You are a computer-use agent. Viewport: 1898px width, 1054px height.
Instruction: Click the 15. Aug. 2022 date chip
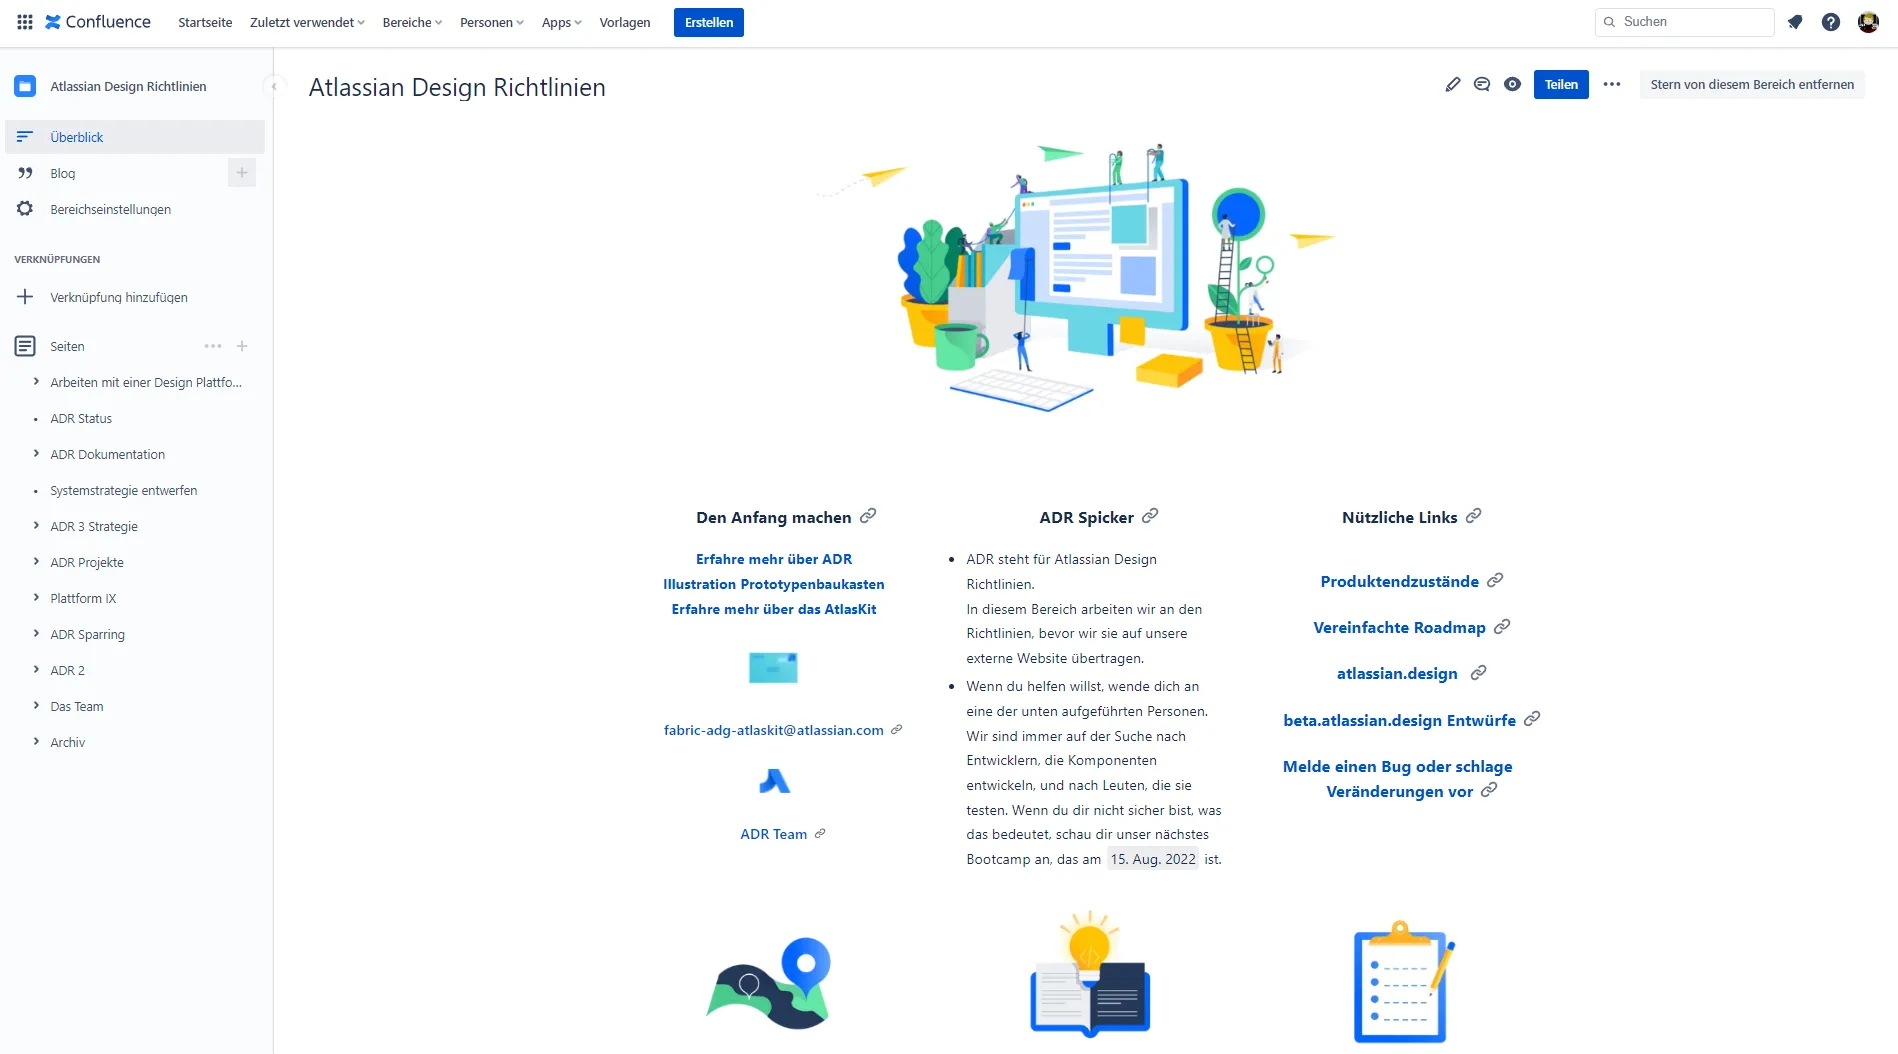click(1153, 859)
